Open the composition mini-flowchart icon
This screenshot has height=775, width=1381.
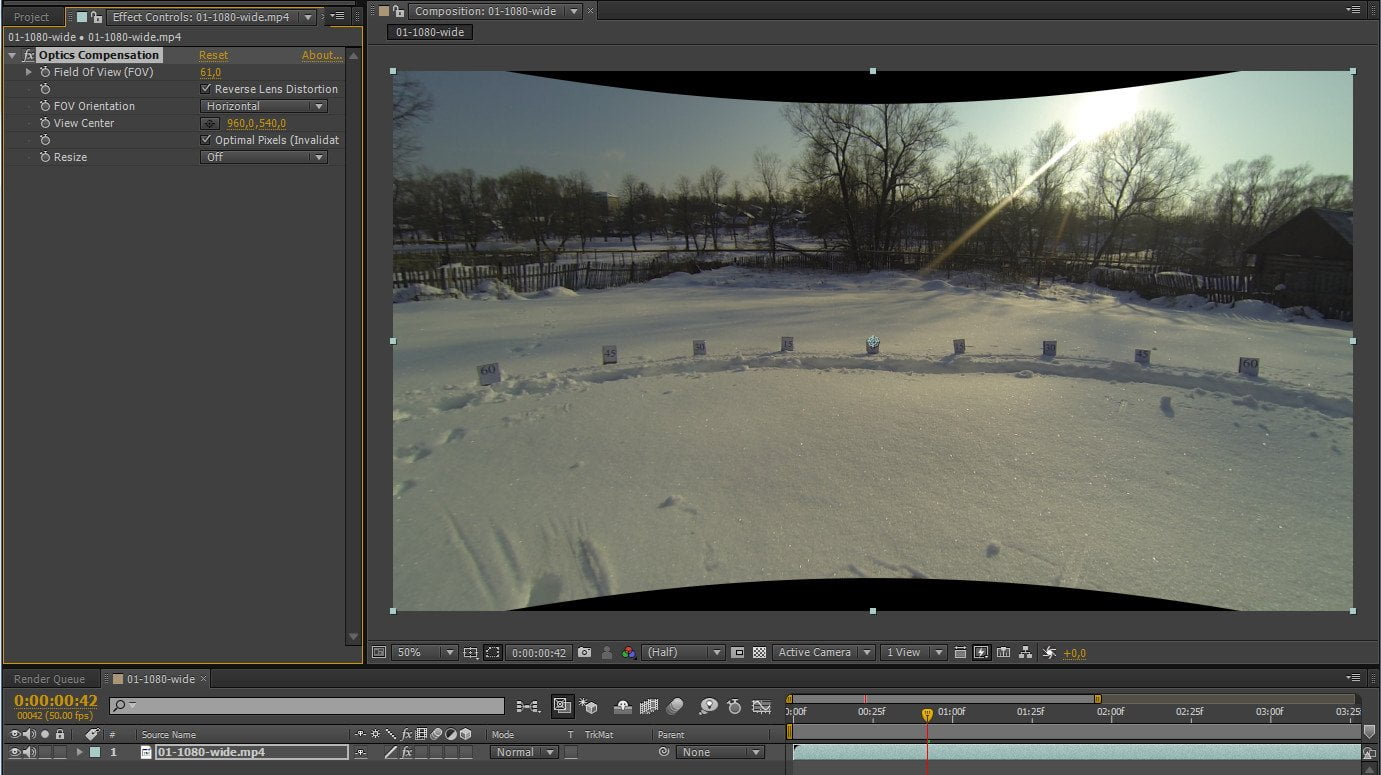[527, 706]
